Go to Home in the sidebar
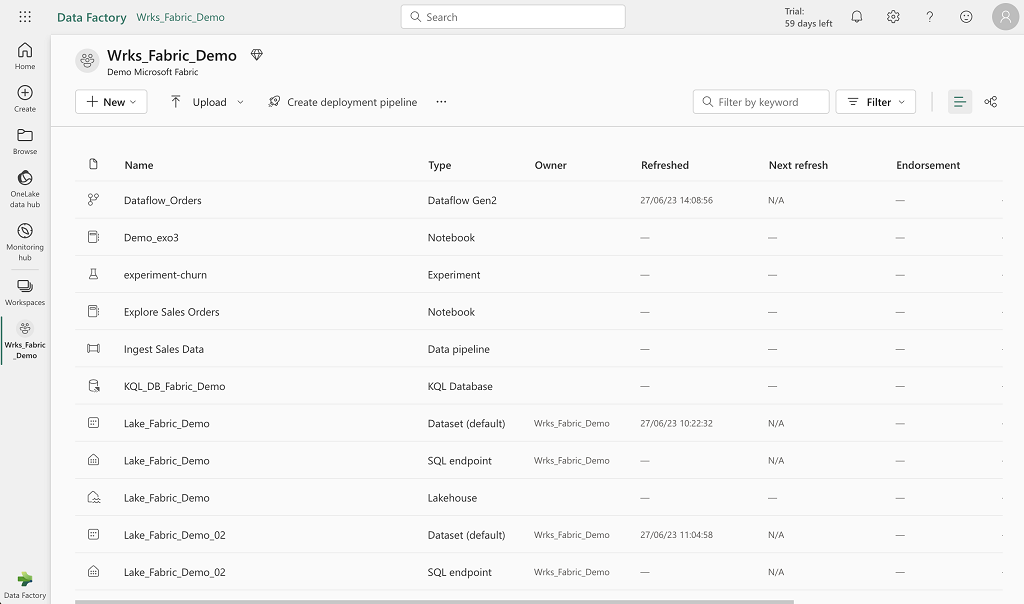This screenshot has width=1024, height=604. 25,56
